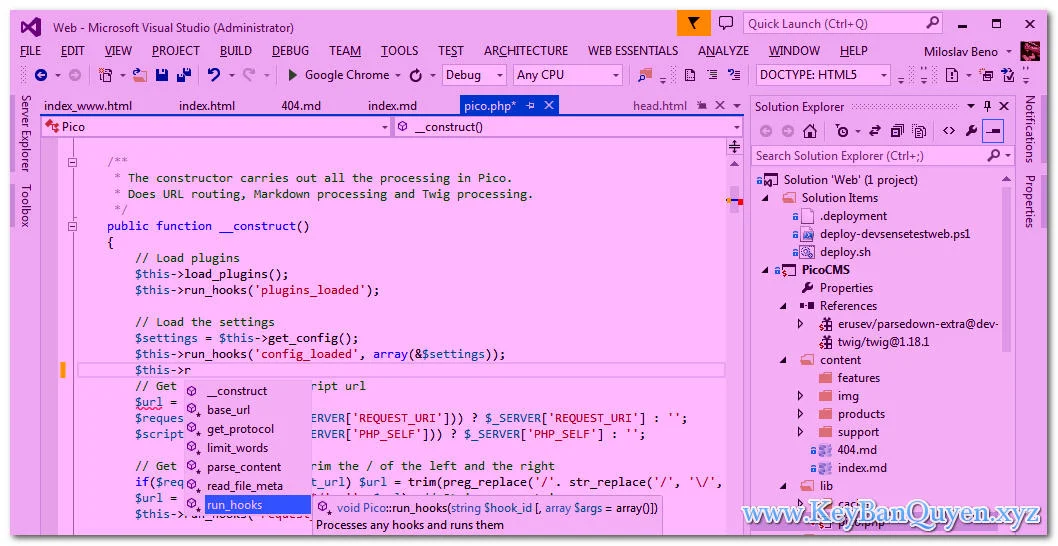Select run_hooks in the IntelliSense list
This screenshot has height=546, width=1058.
[248, 505]
